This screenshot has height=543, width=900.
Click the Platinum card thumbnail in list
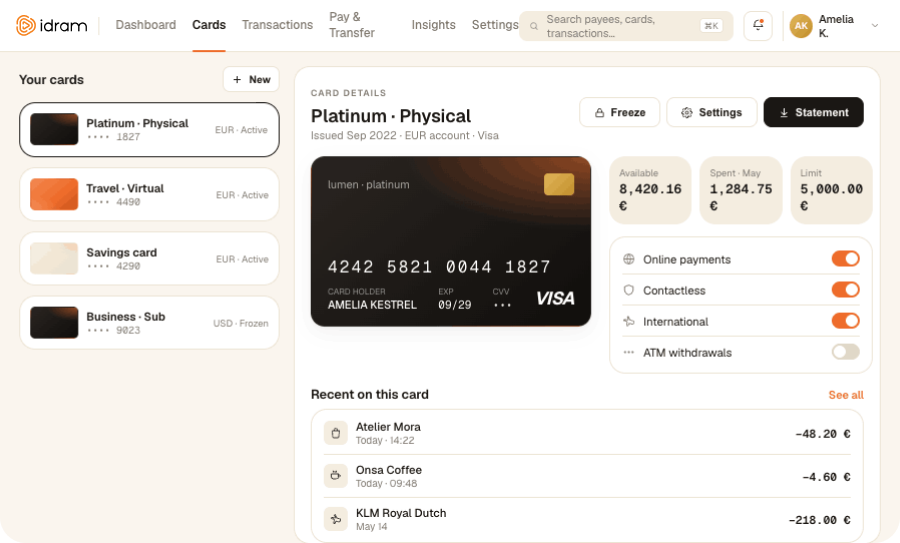pos(54,129)
